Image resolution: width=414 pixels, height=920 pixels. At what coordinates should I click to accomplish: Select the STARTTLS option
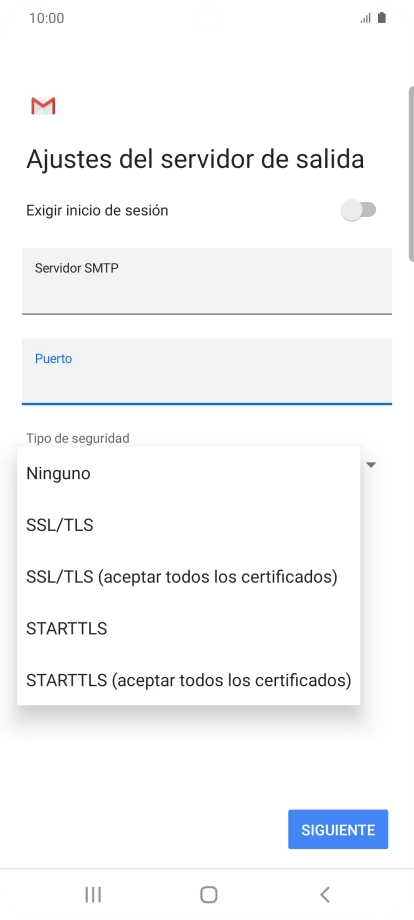pos(189,628)
